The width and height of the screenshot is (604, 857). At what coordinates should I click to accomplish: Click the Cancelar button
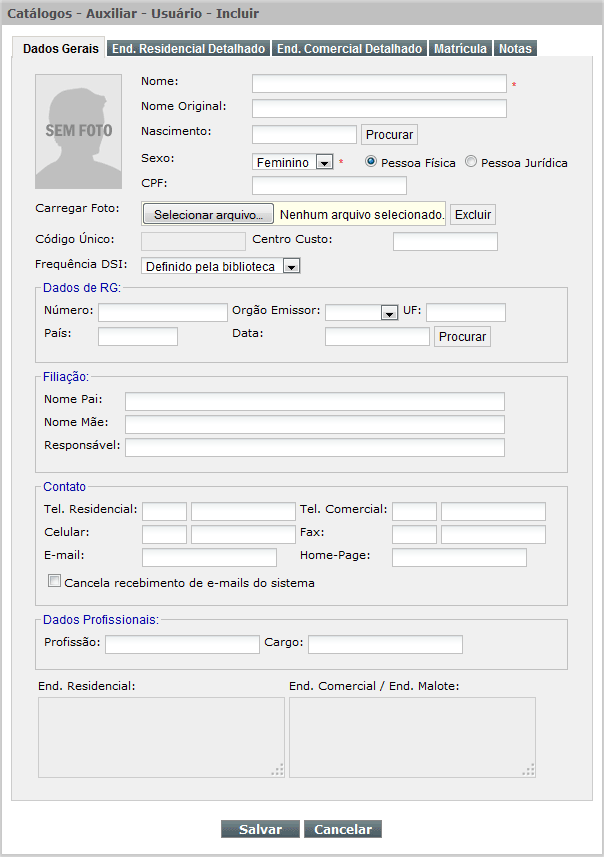click(343, 829)
